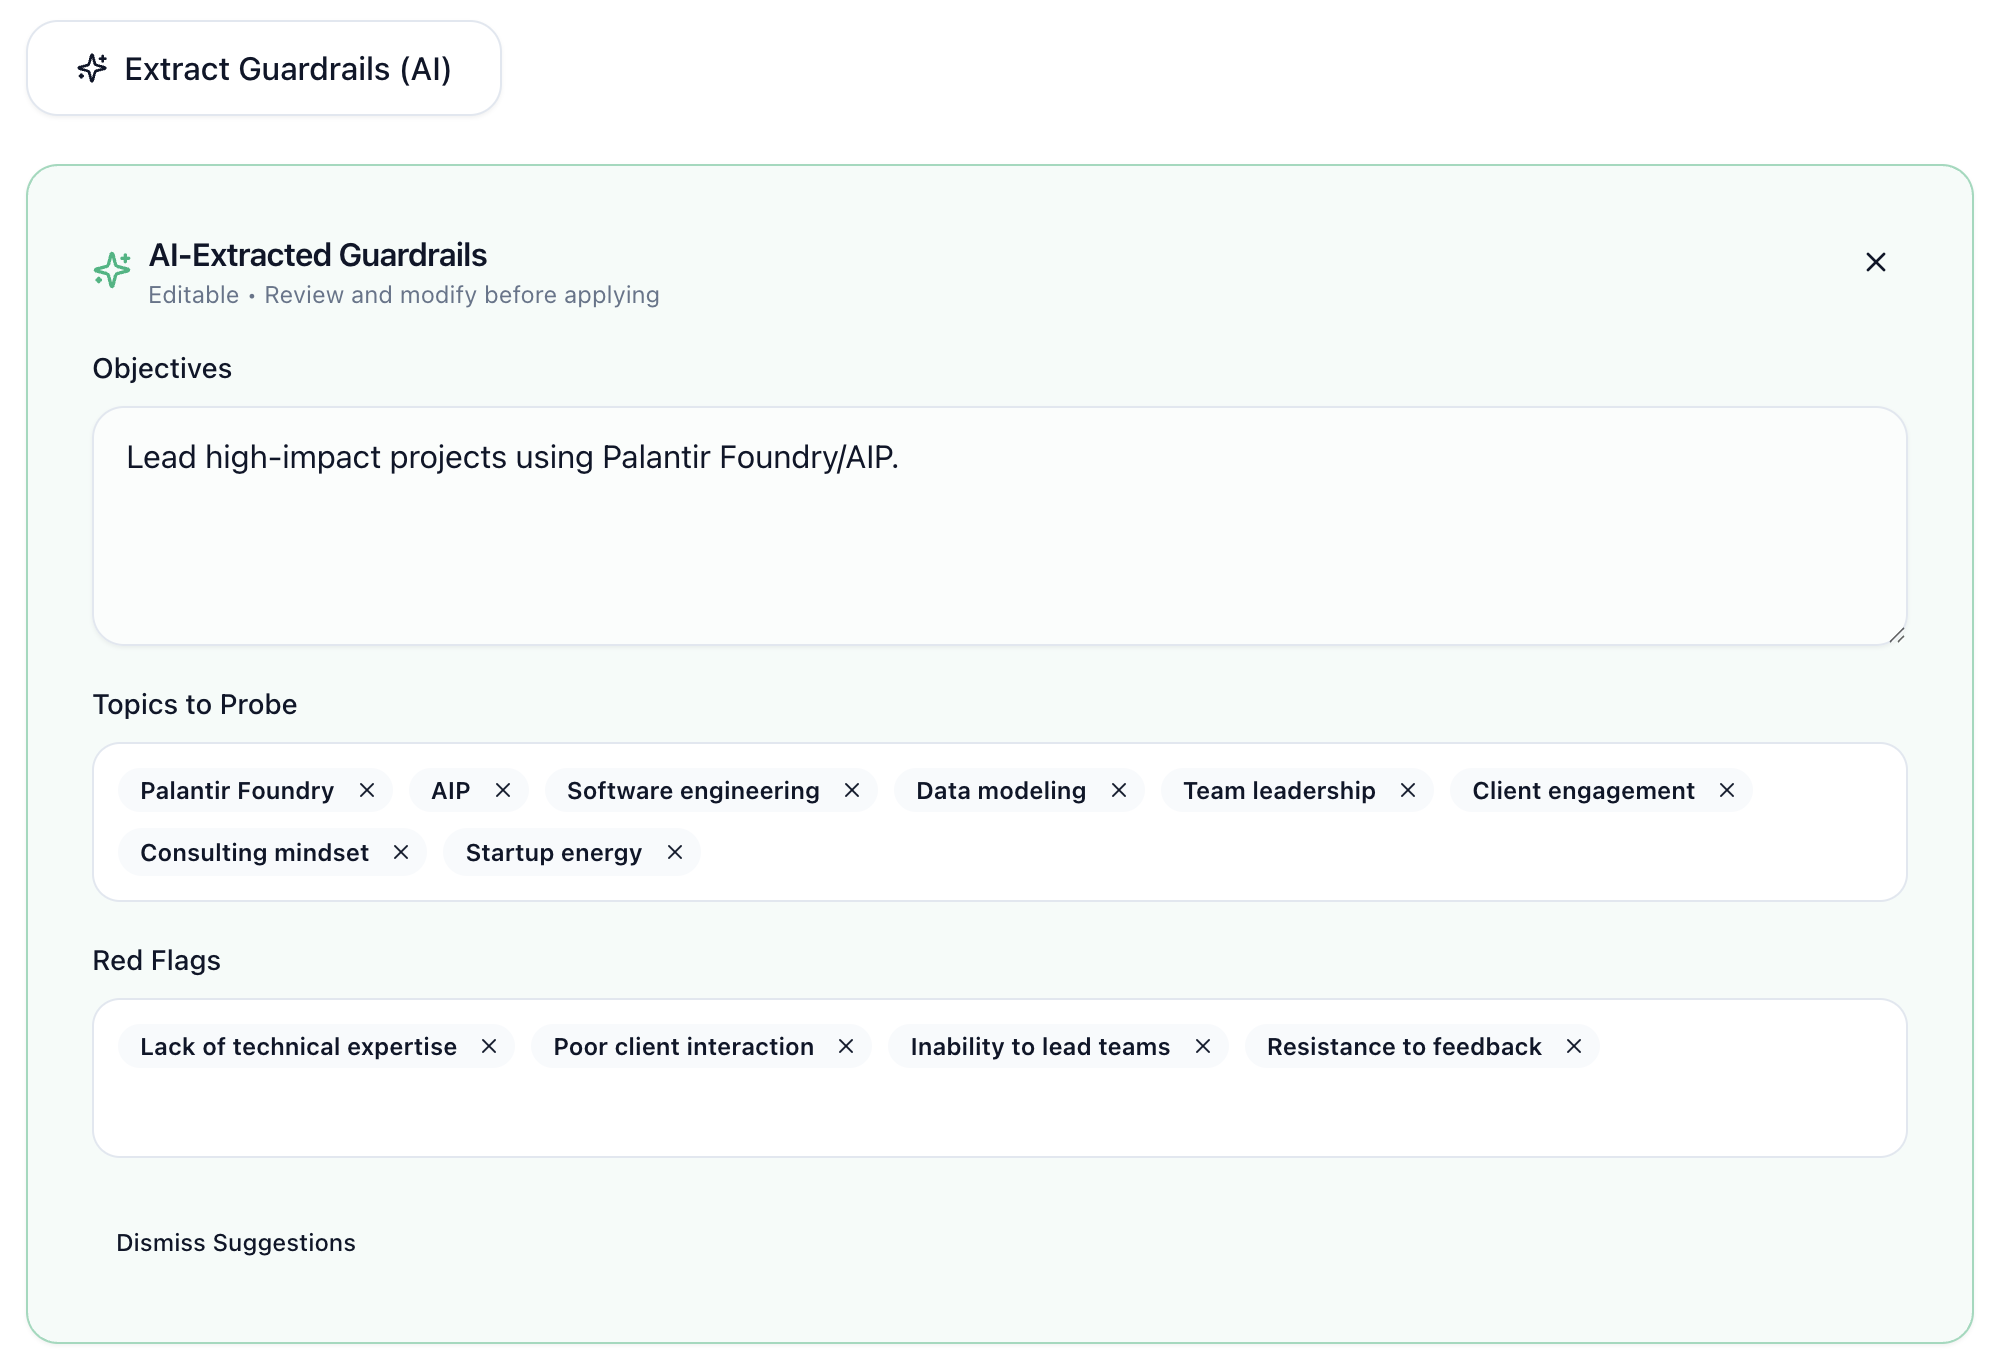Remove Inability to lead teams flag
Viewport: 1994px width, 1364px height.
click(1203, 1046)
